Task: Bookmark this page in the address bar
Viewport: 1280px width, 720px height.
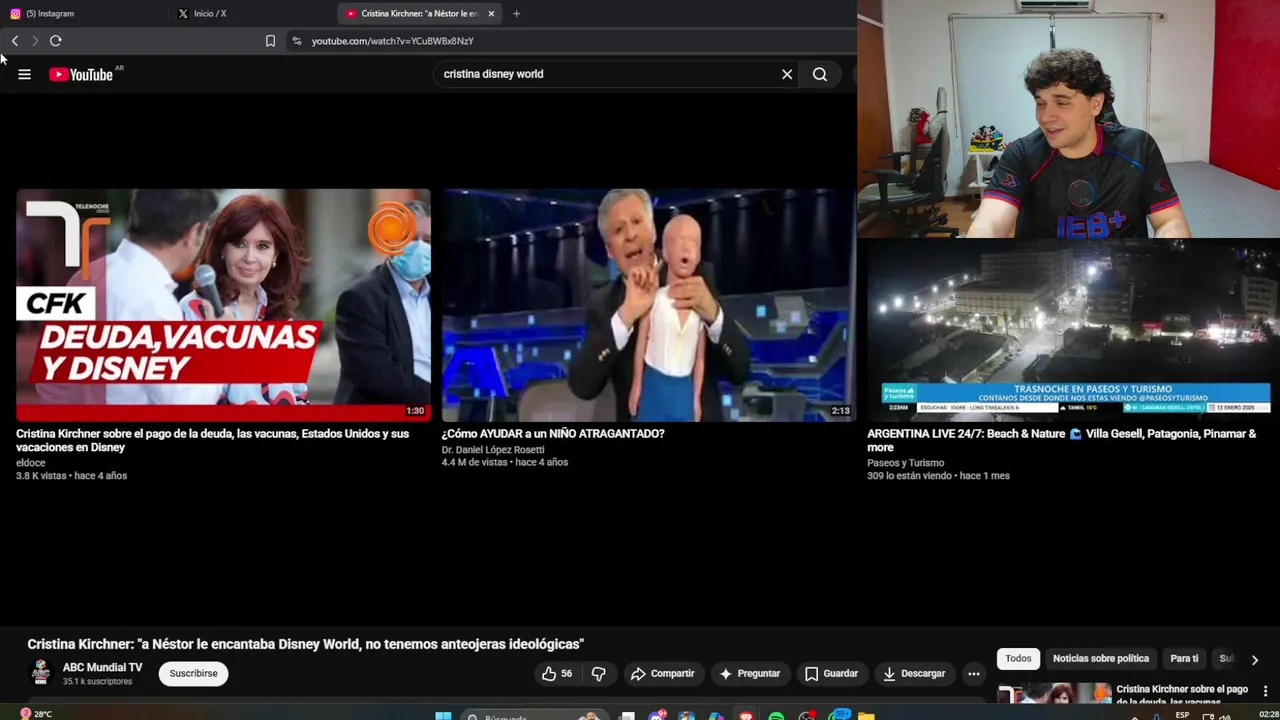Action: coord(270,41)
